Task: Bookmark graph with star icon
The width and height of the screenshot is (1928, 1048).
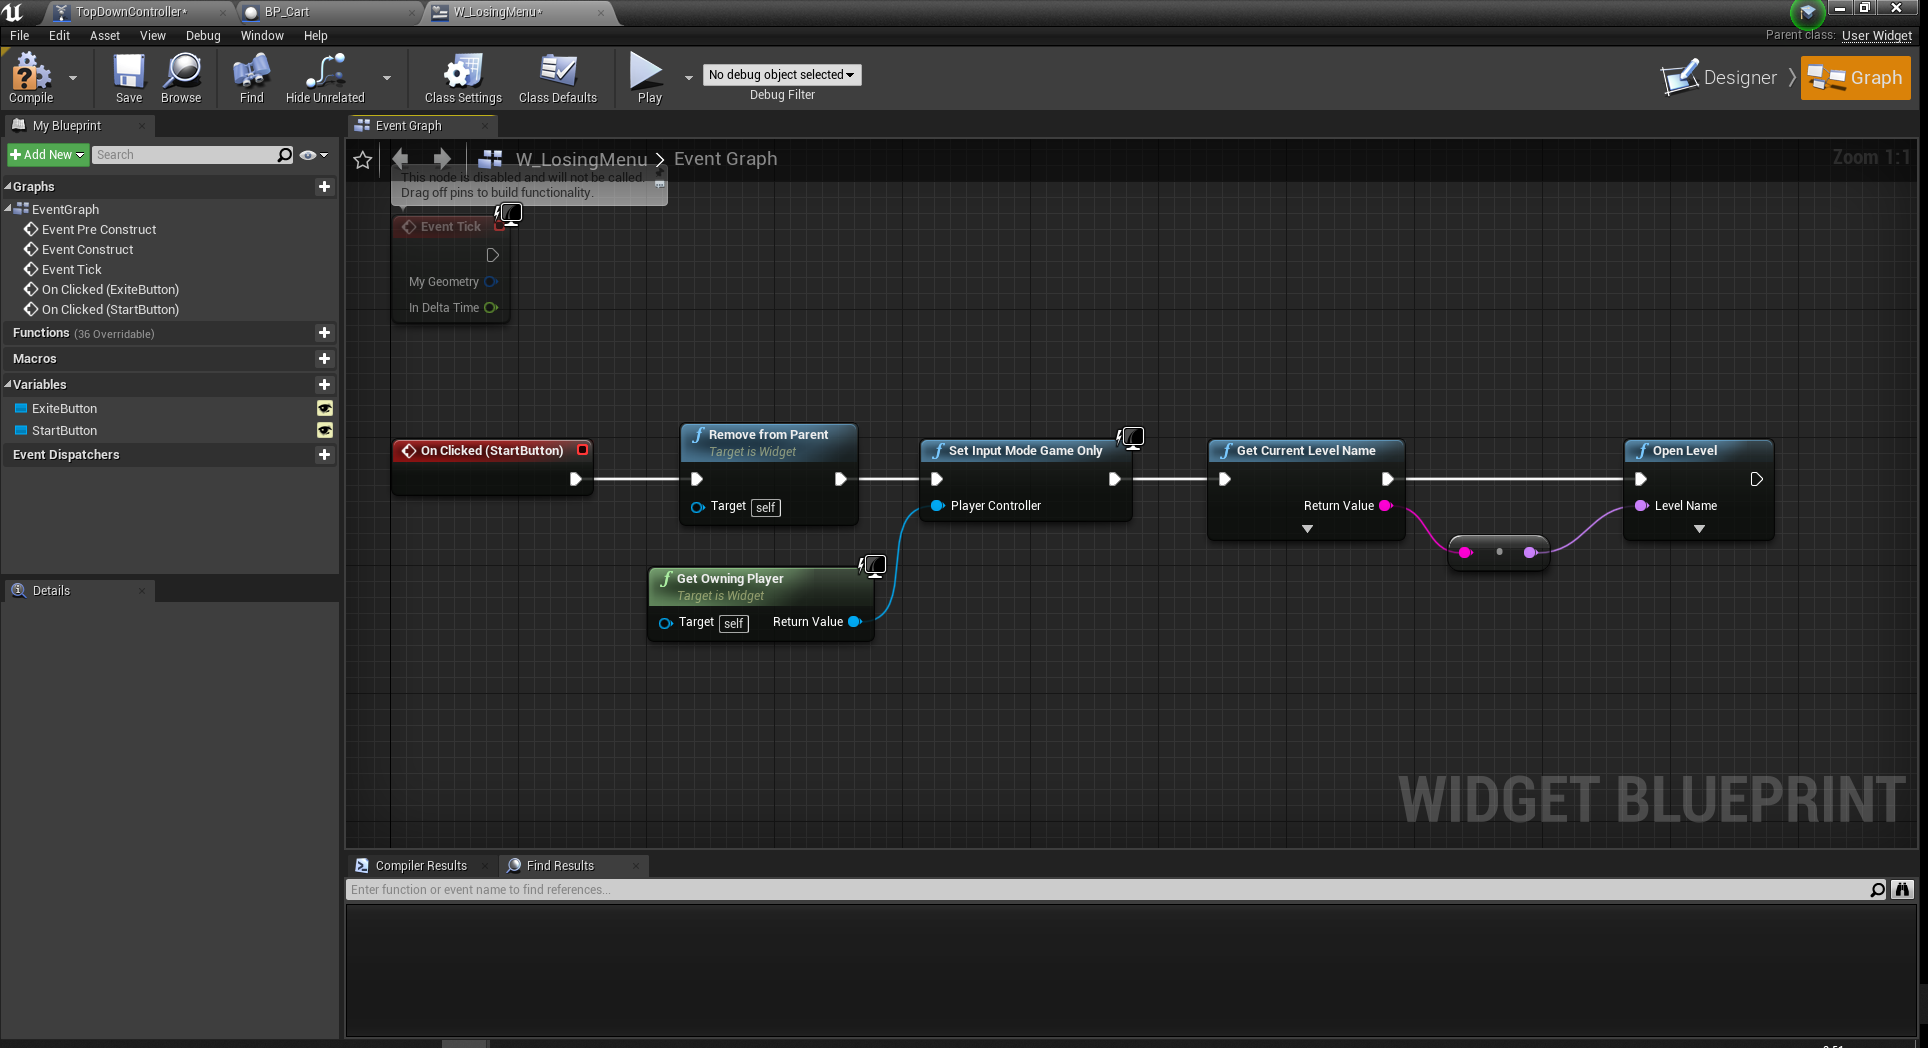Action: pos(363,160)
